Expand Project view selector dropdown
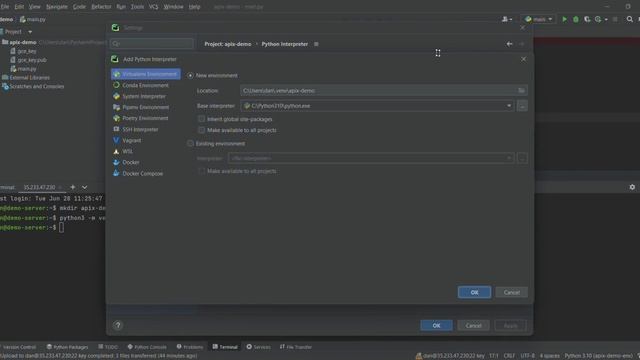Screen dimensions: 640x360 (30, 32)
